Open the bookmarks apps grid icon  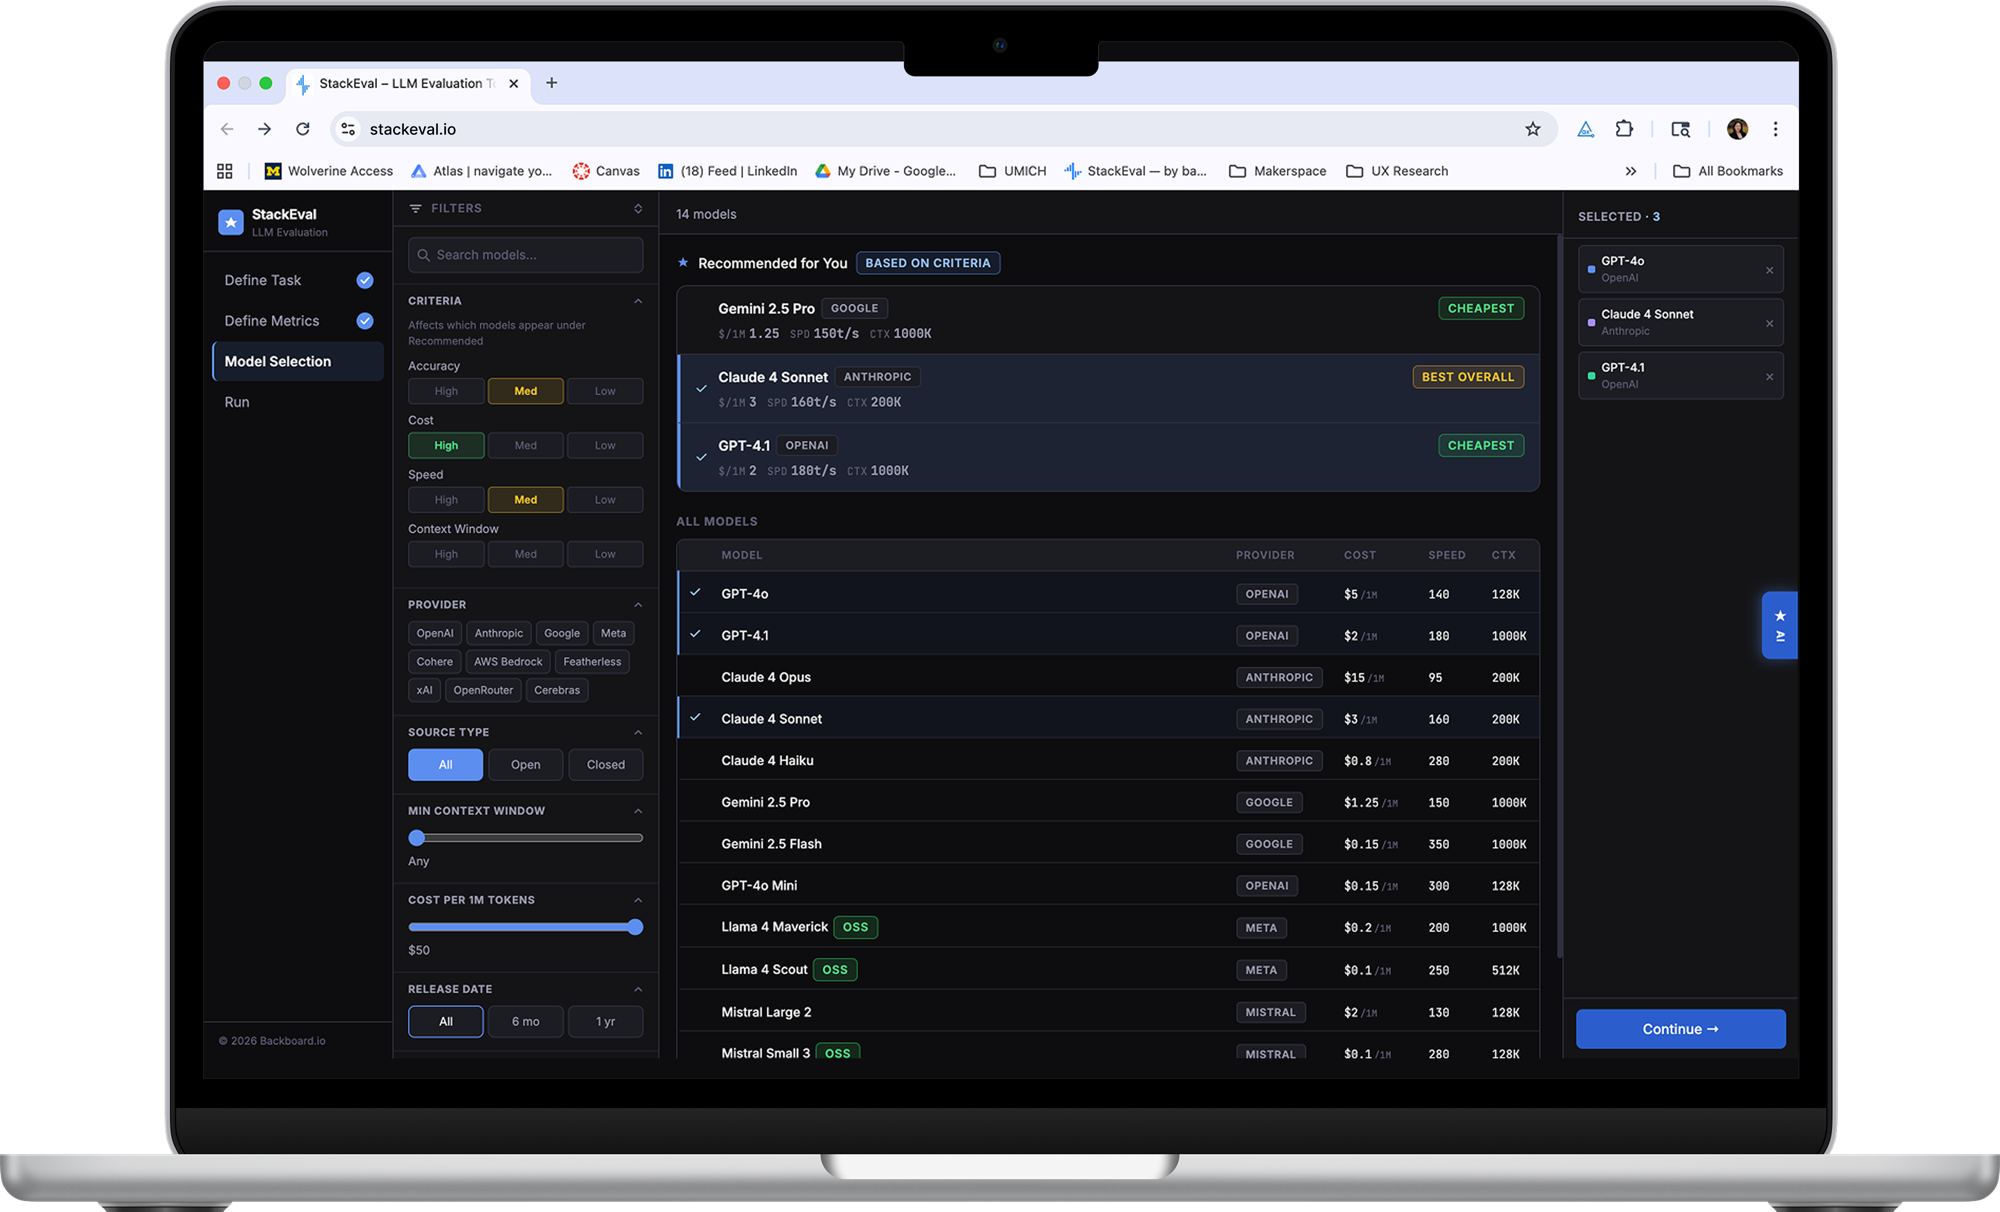tap(225, 171)
